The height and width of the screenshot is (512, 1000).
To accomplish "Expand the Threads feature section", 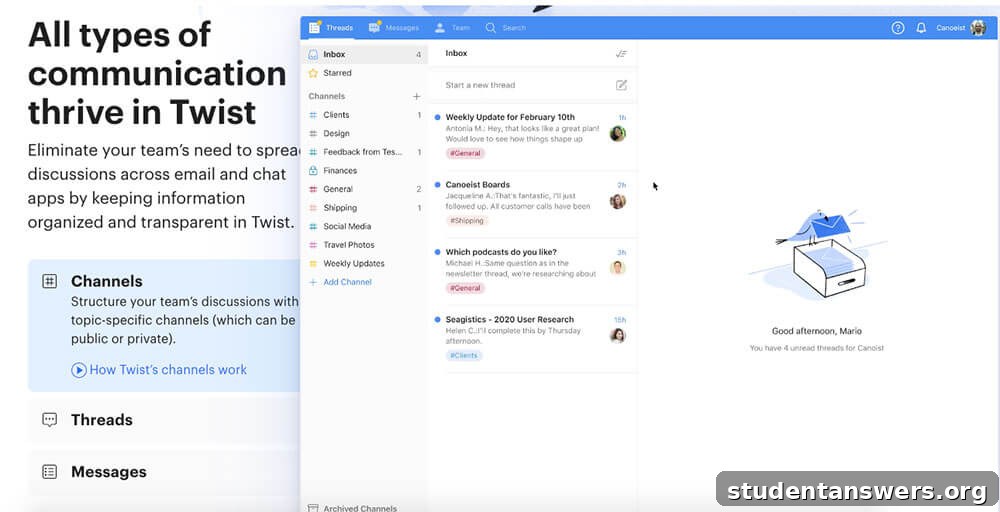I will point(164,420).
